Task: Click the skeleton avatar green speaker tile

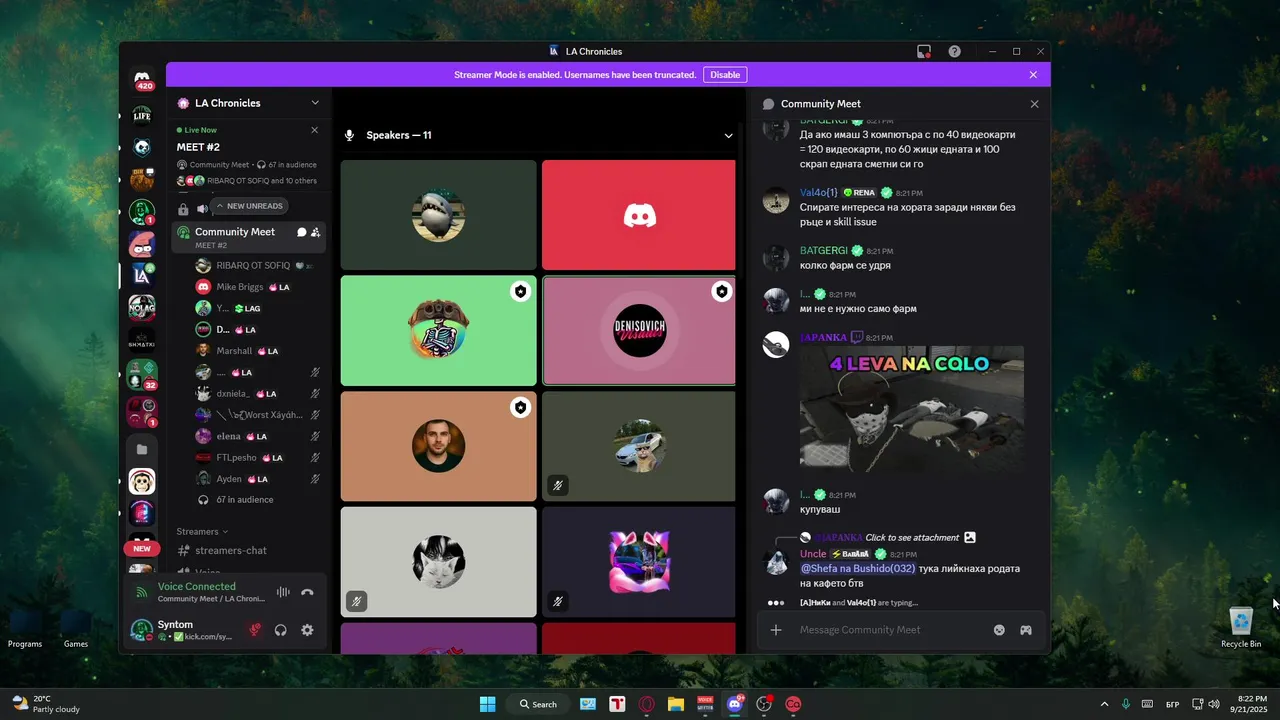Action: click(438, 331)
